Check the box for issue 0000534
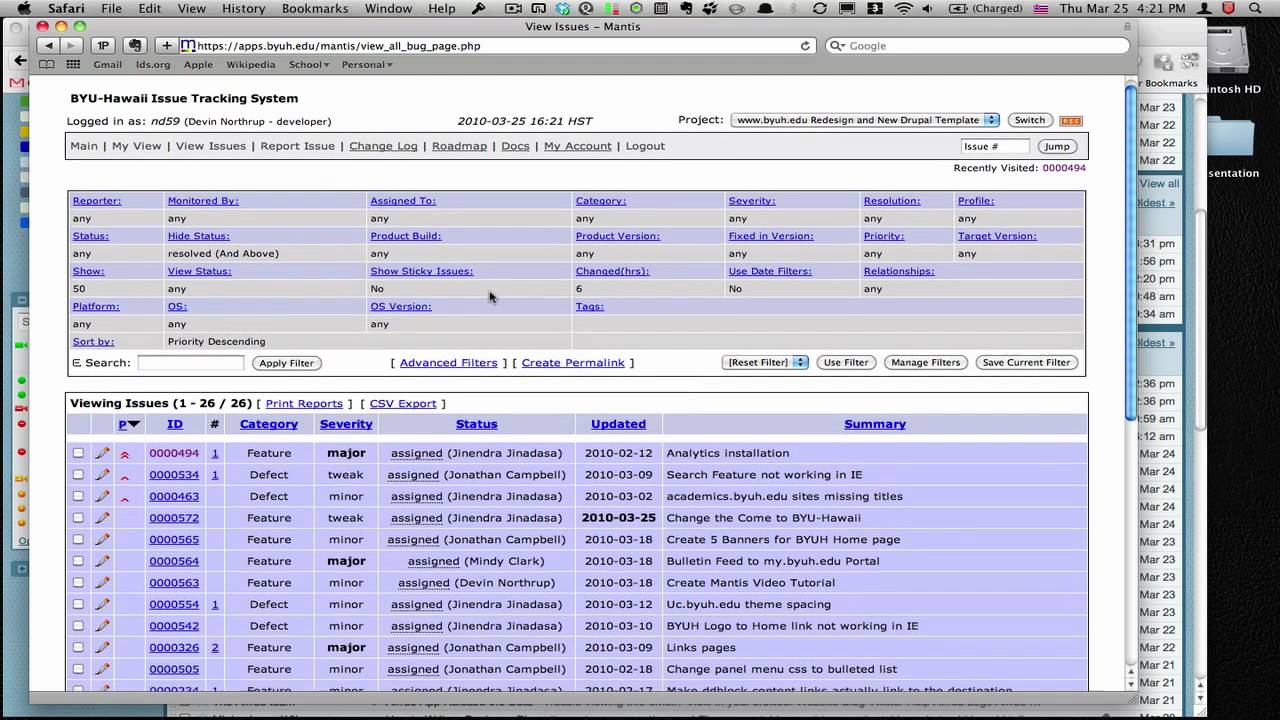 pyautogui.click(x=78, y=475)
